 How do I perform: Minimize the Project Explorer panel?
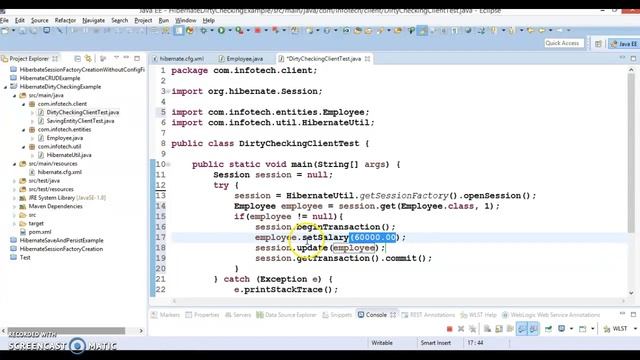pos(127,58)
